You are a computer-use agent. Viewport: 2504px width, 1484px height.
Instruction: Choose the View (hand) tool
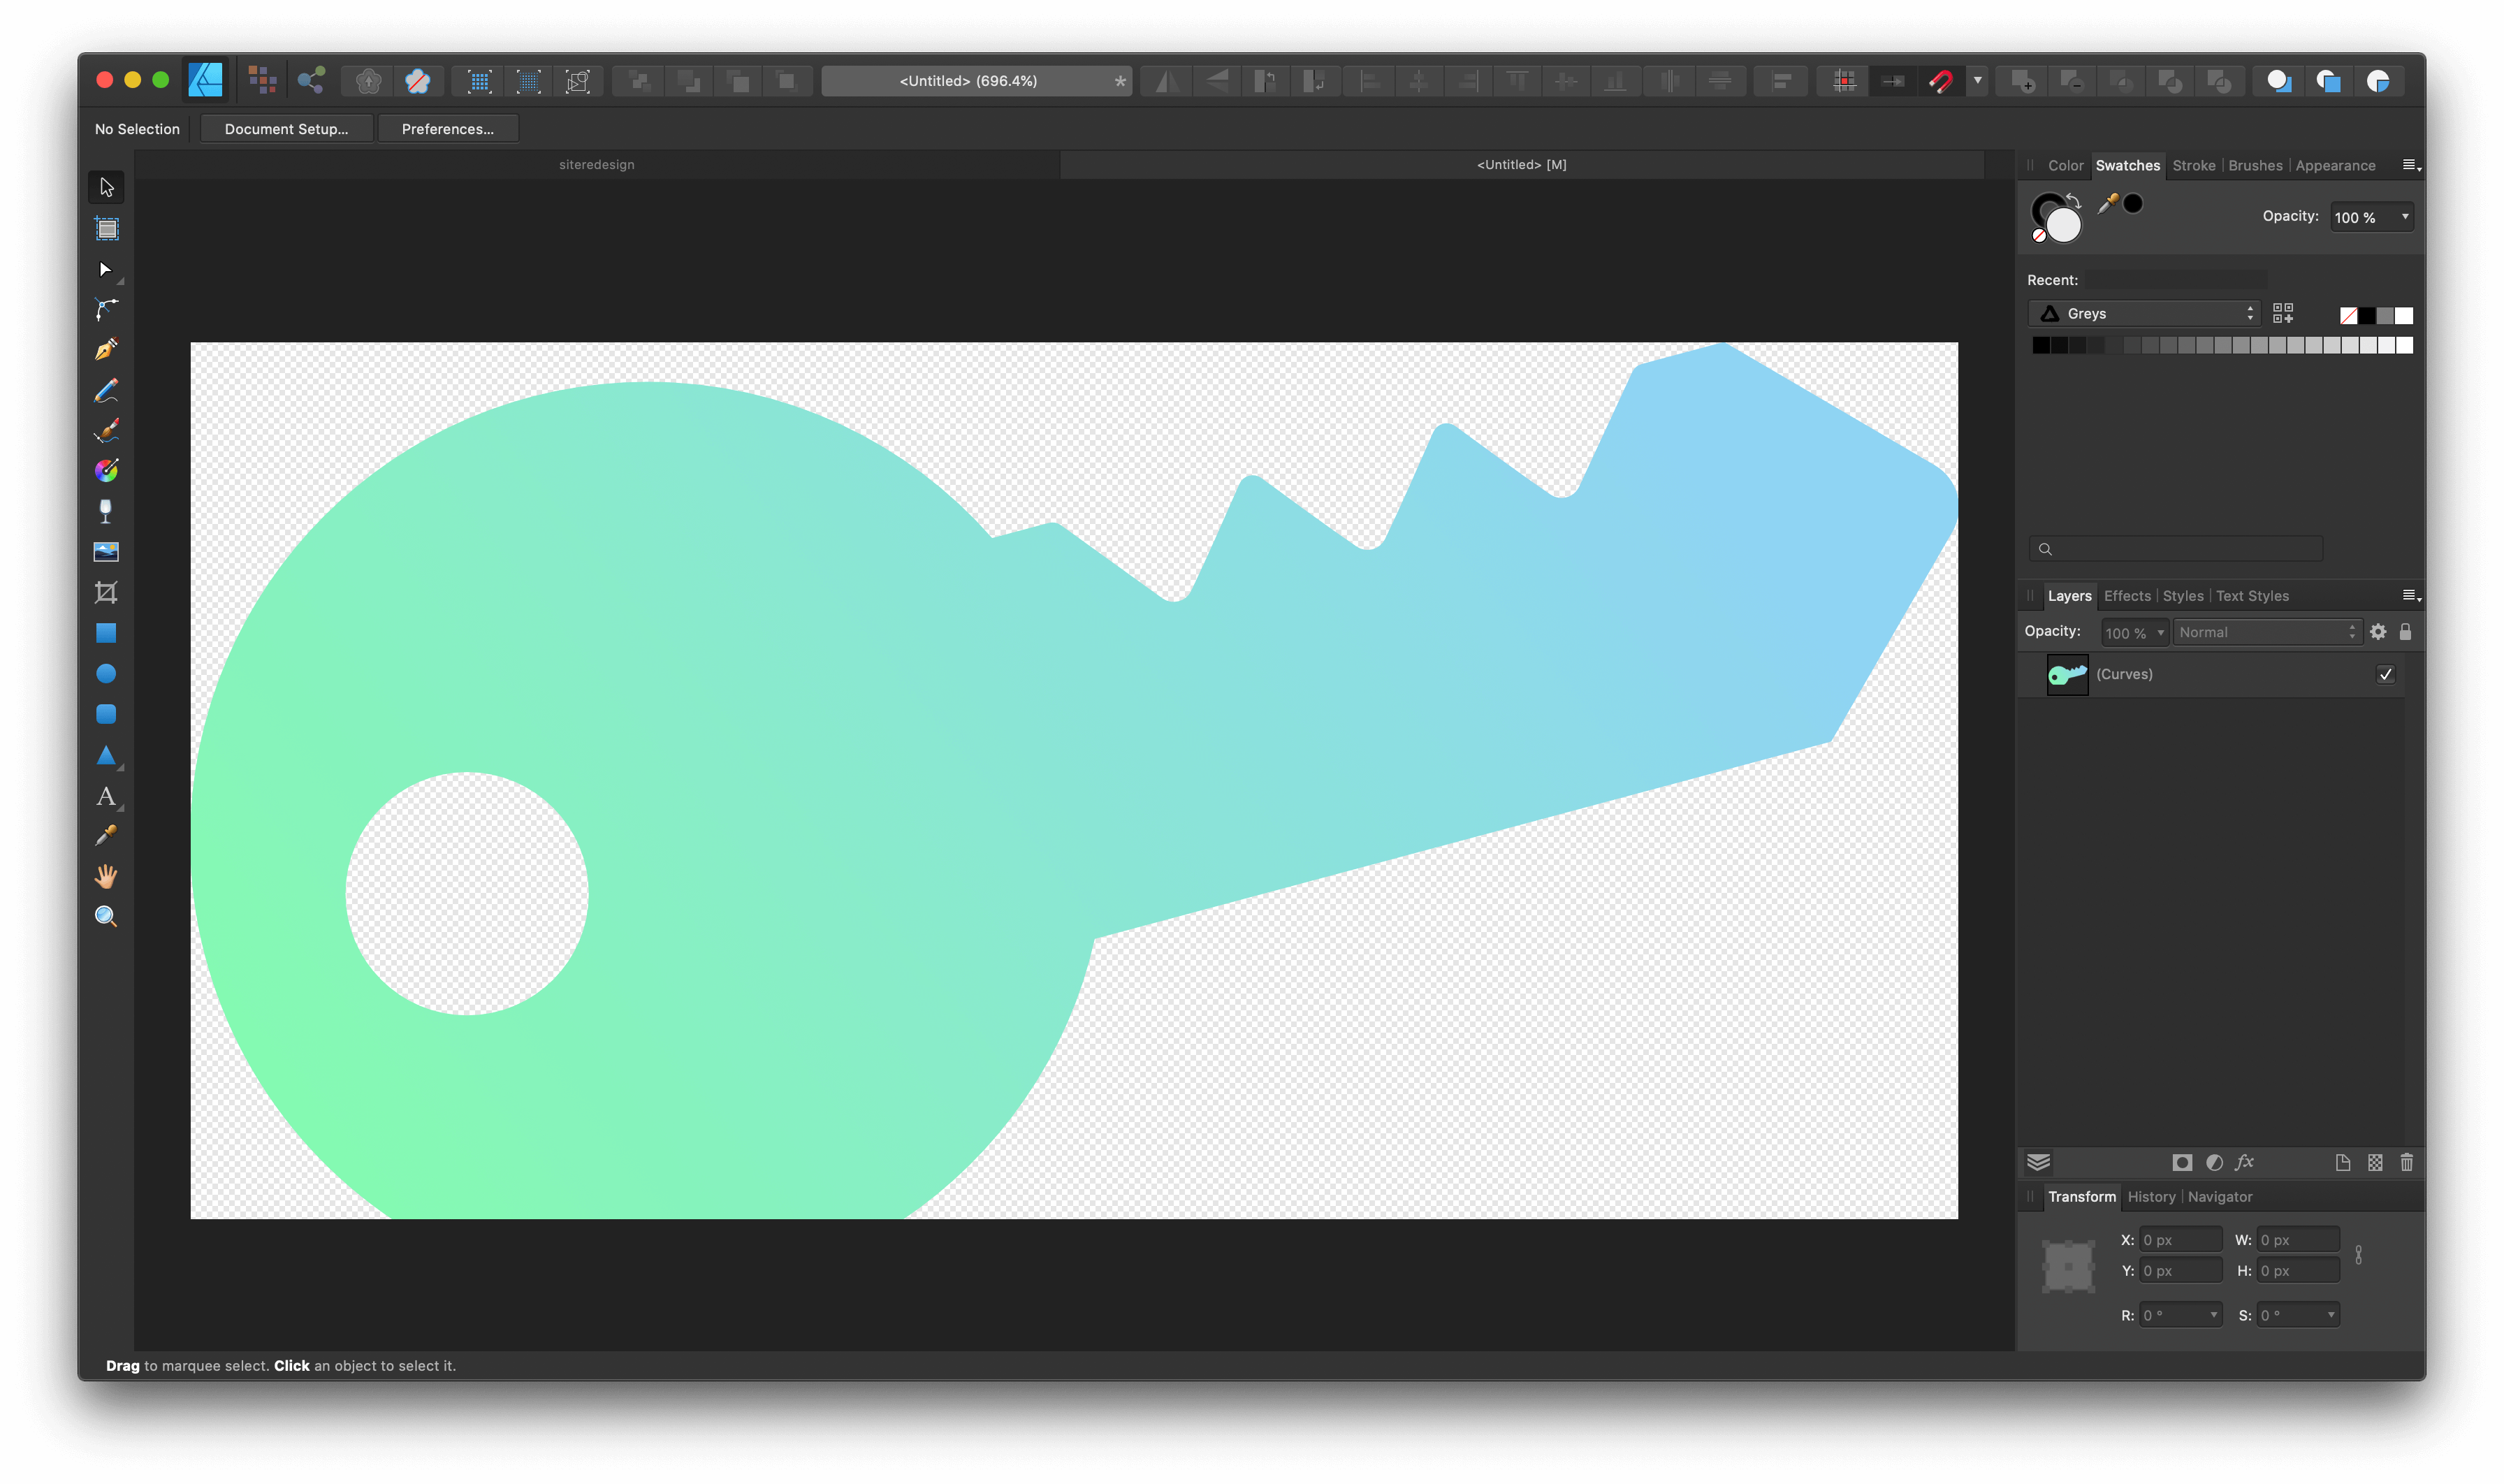click(106, 876)
